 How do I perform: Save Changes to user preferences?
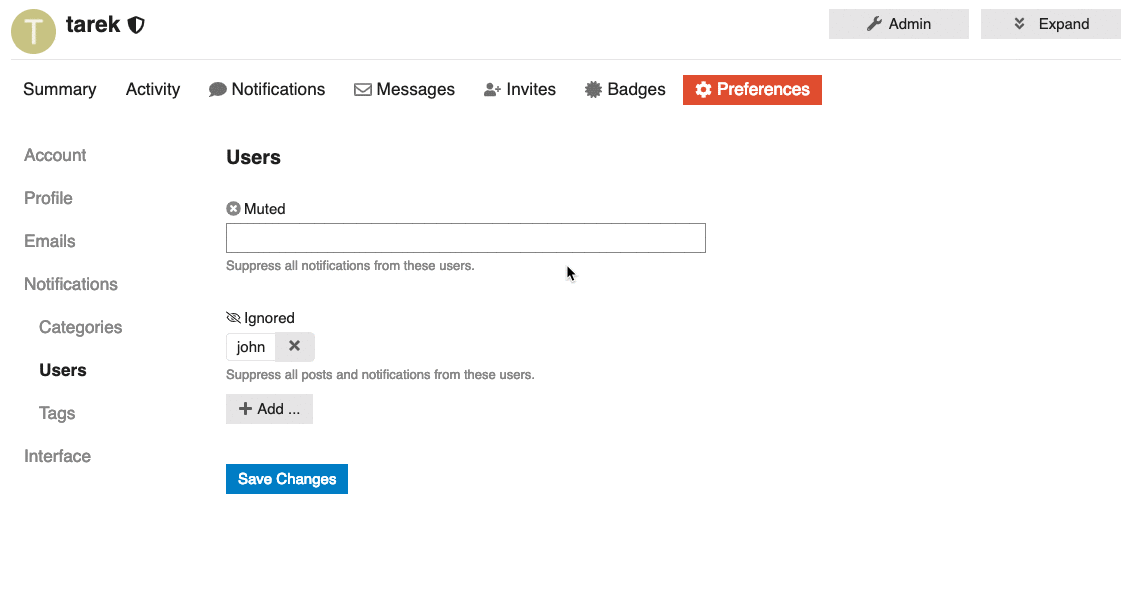[x=287, y=479]
